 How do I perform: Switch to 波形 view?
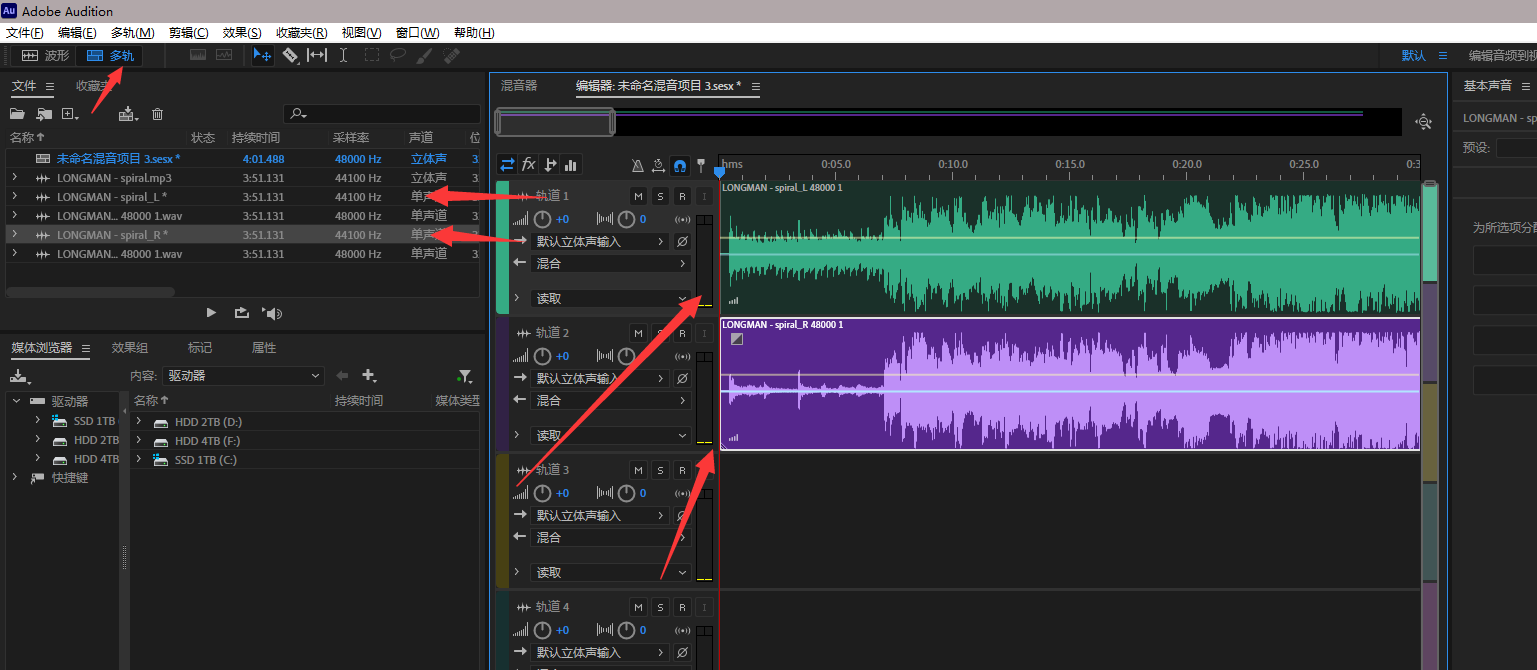click(46, 56)
